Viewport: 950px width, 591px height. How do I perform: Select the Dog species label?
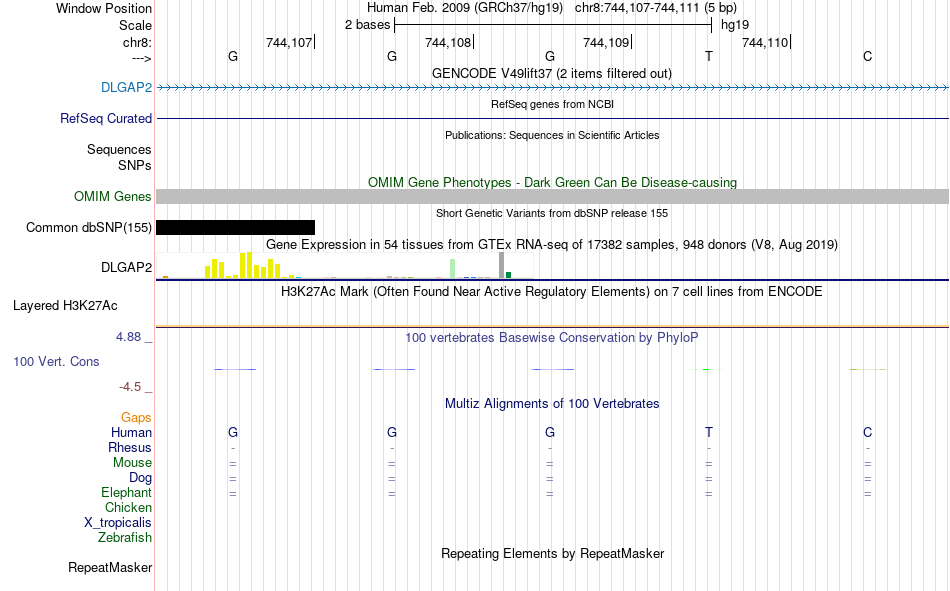pyautogui.click(x=140, y=478)
